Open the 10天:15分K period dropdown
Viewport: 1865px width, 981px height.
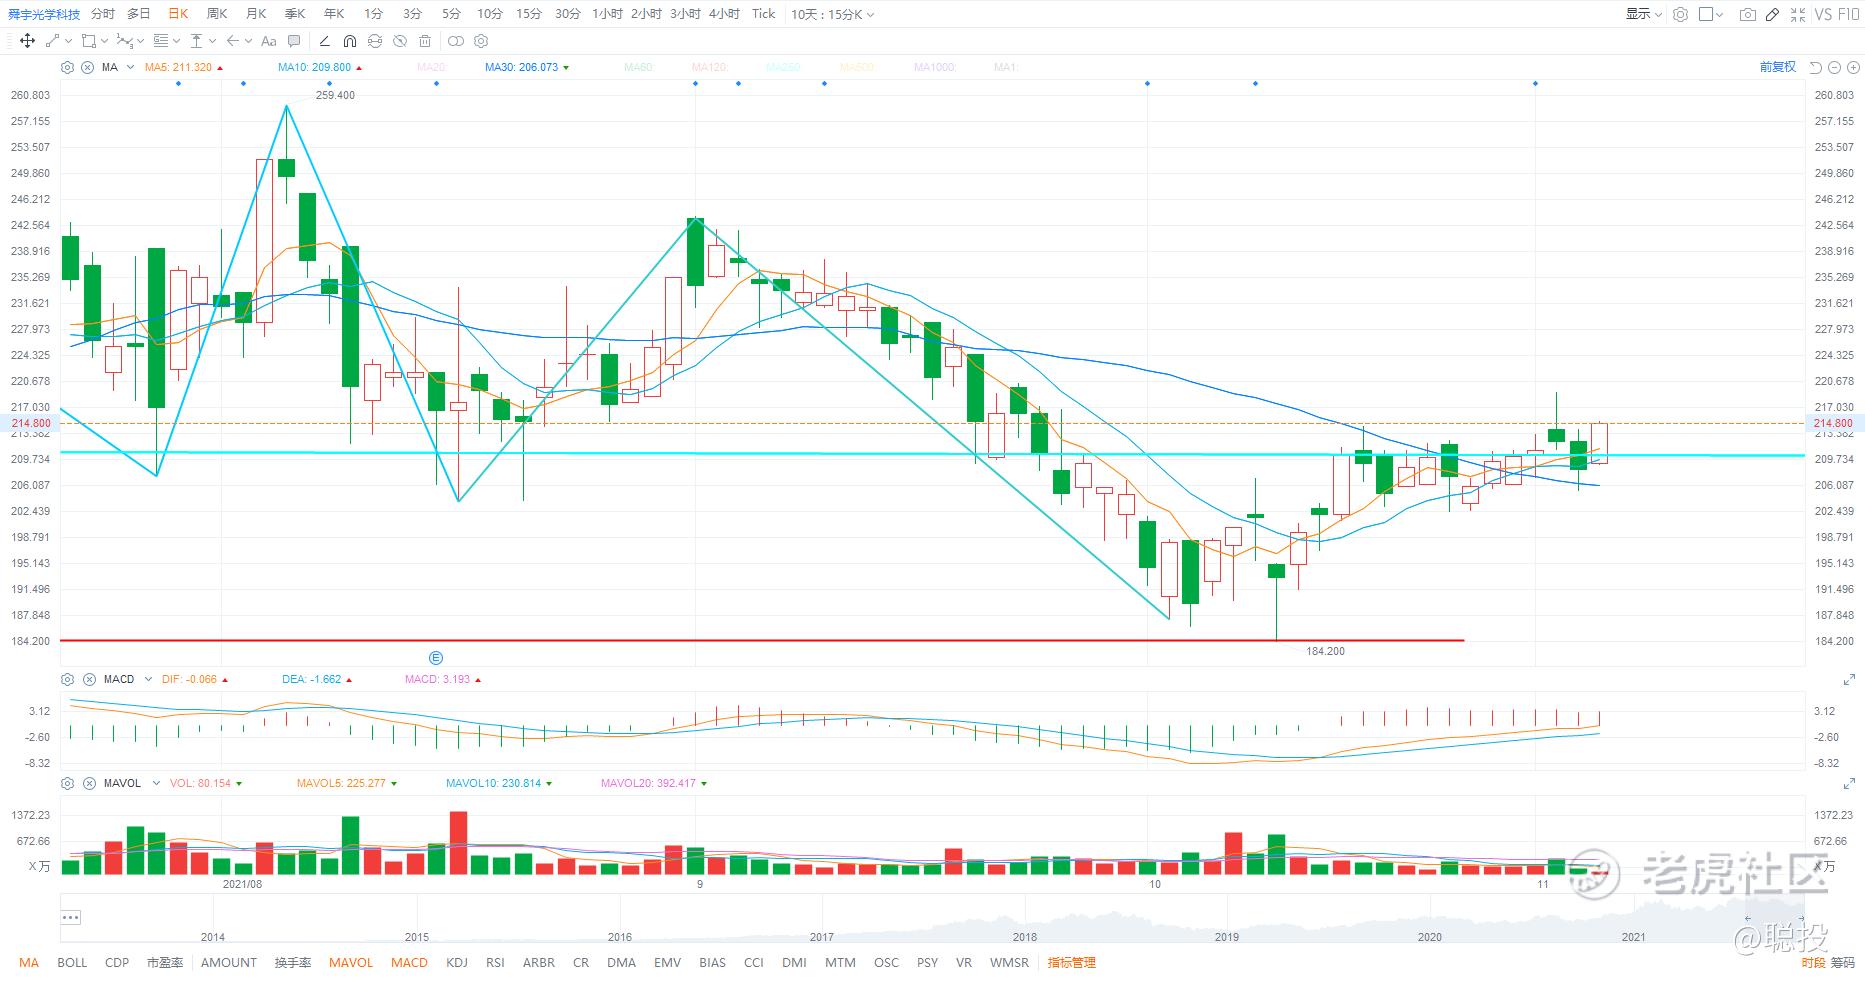click(832, 14)
